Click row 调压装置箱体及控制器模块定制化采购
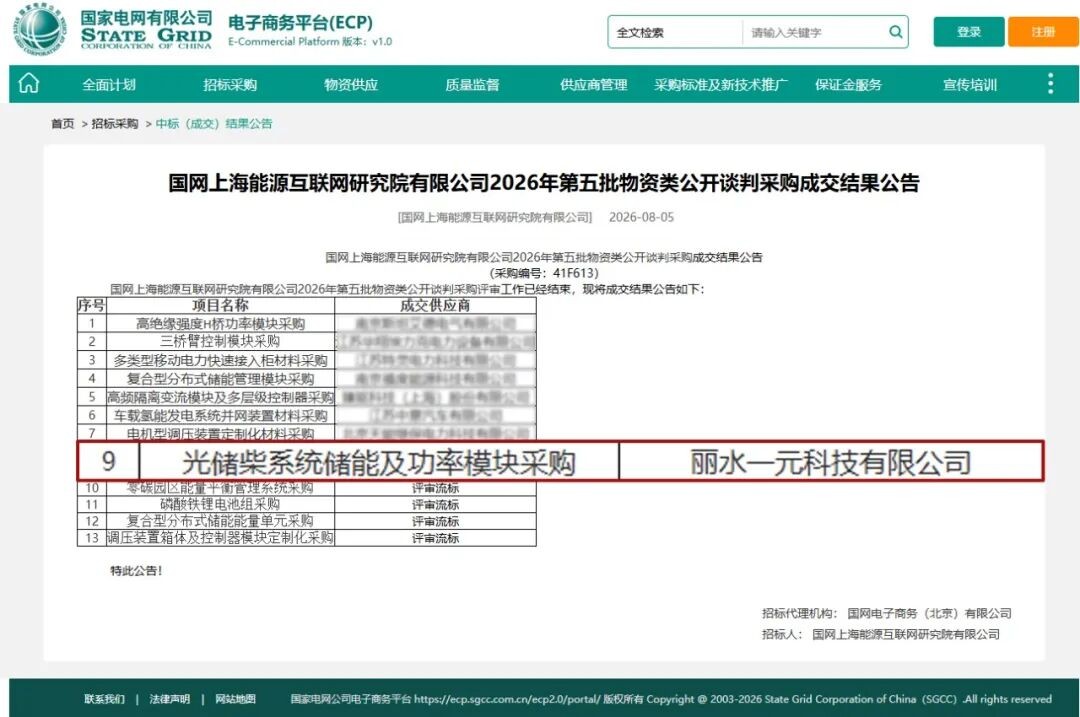This screenshot has width=1080, height=717. 307,538
